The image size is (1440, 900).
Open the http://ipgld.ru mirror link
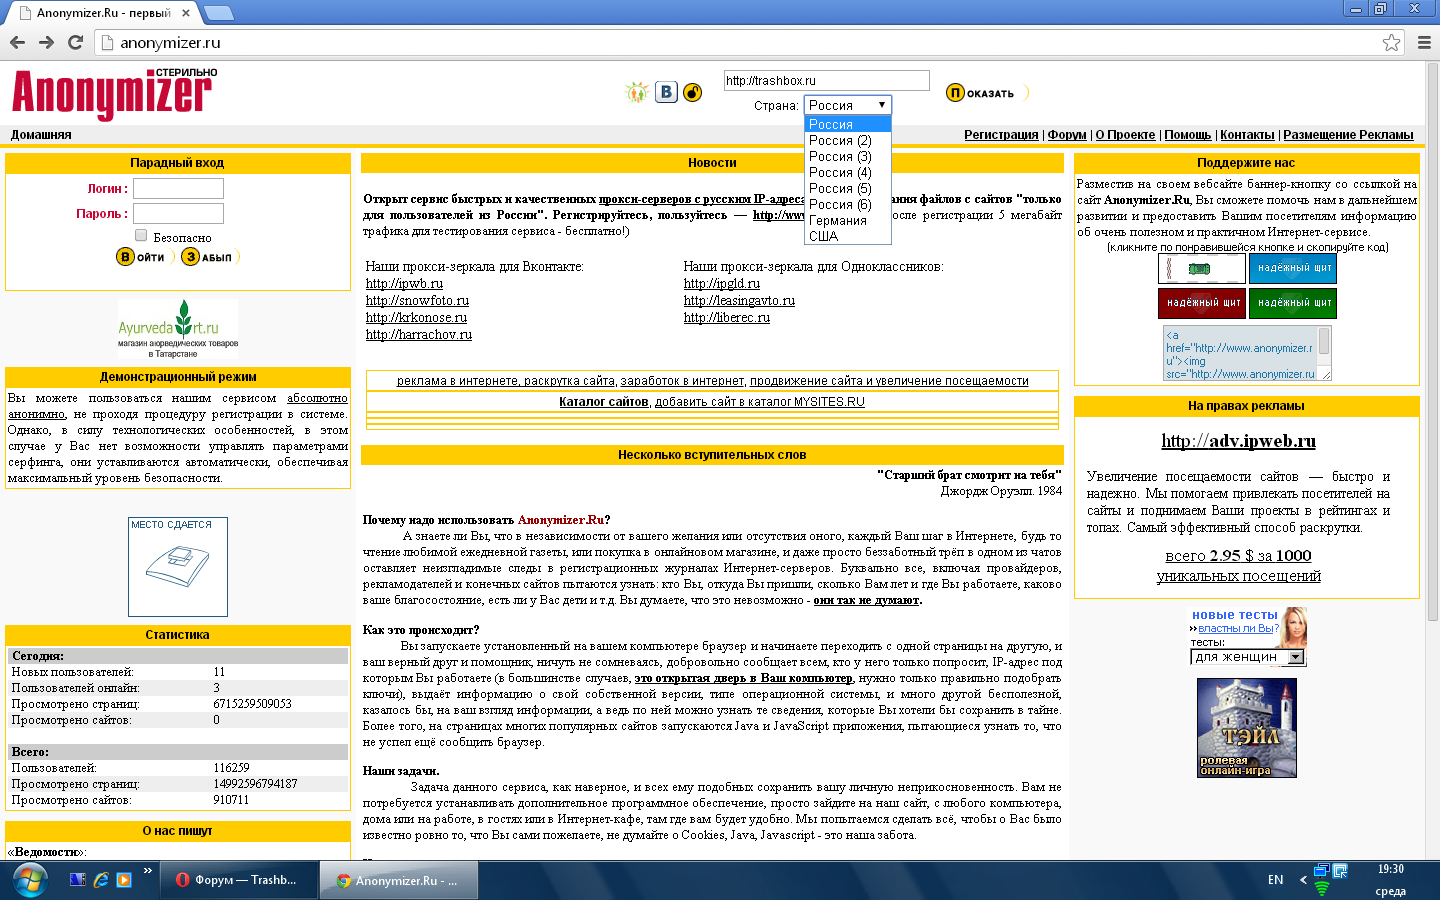[x=722, y=284]
